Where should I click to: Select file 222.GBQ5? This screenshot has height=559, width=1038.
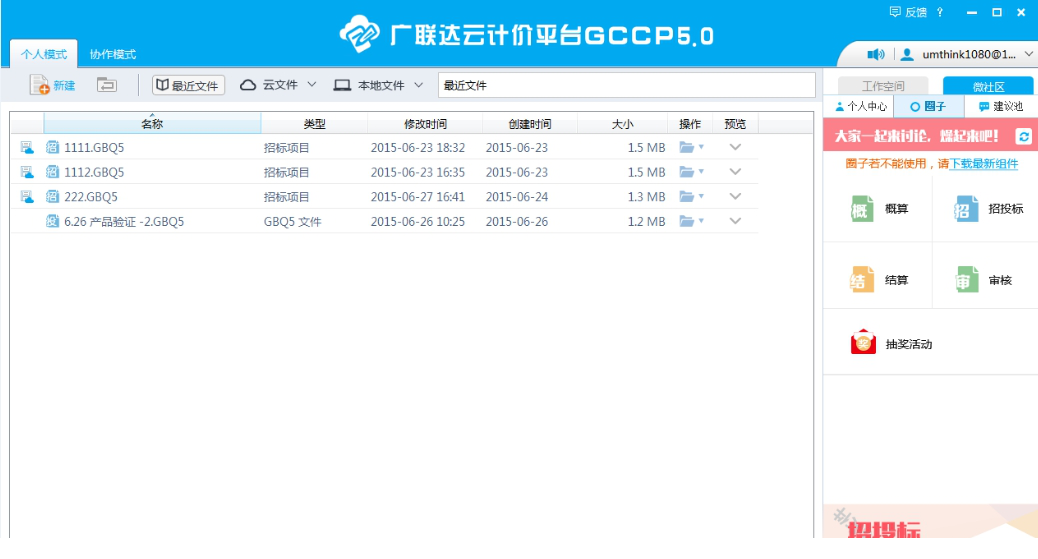pyautogui.click(x=91, y=197)
